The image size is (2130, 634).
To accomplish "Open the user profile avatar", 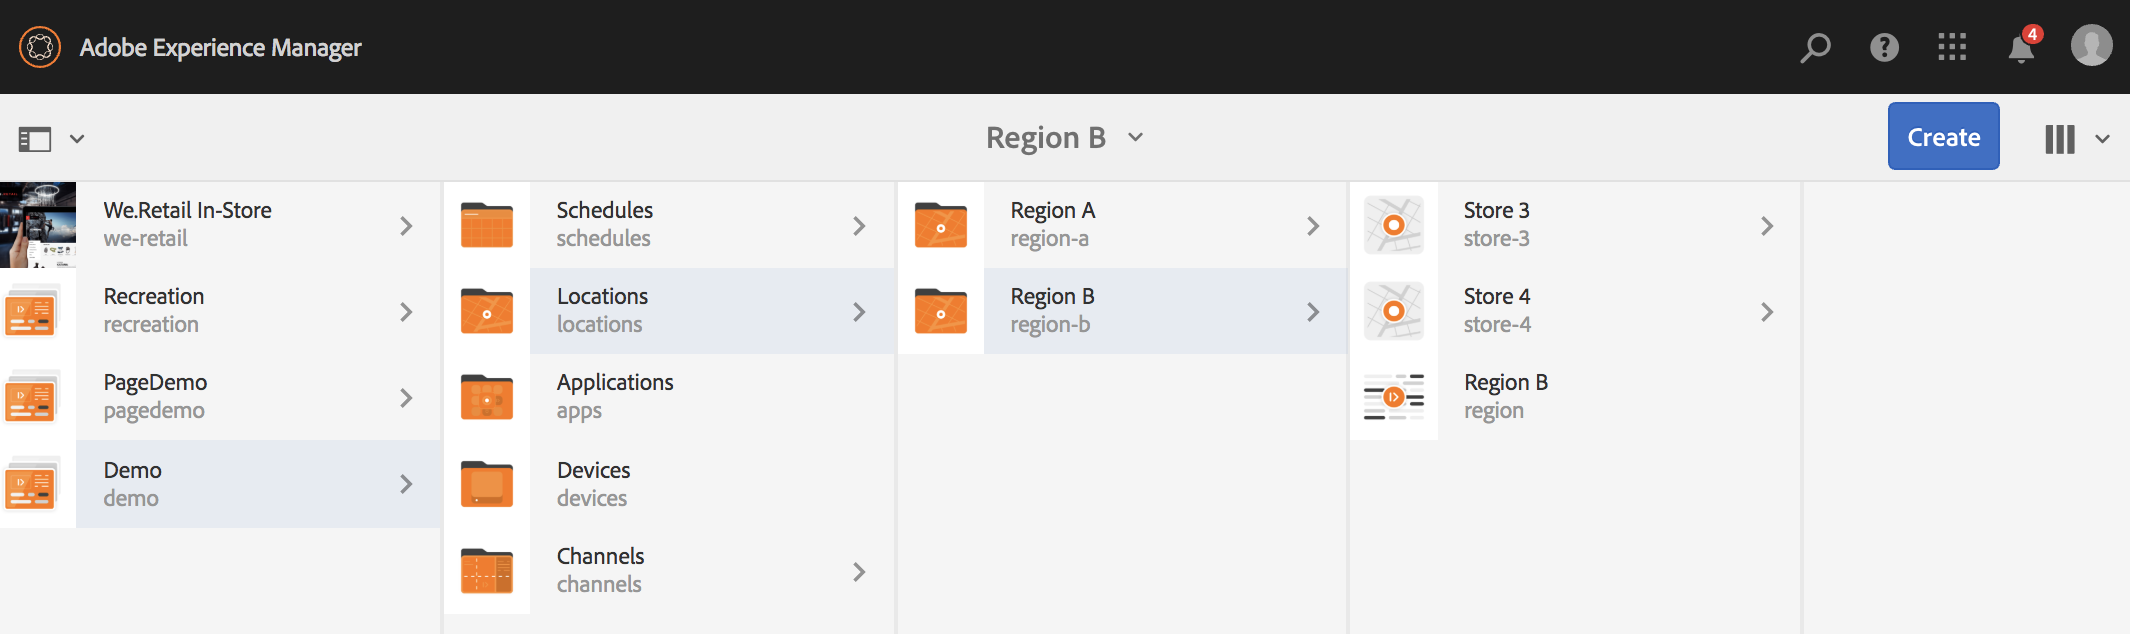I will 2091,46.
